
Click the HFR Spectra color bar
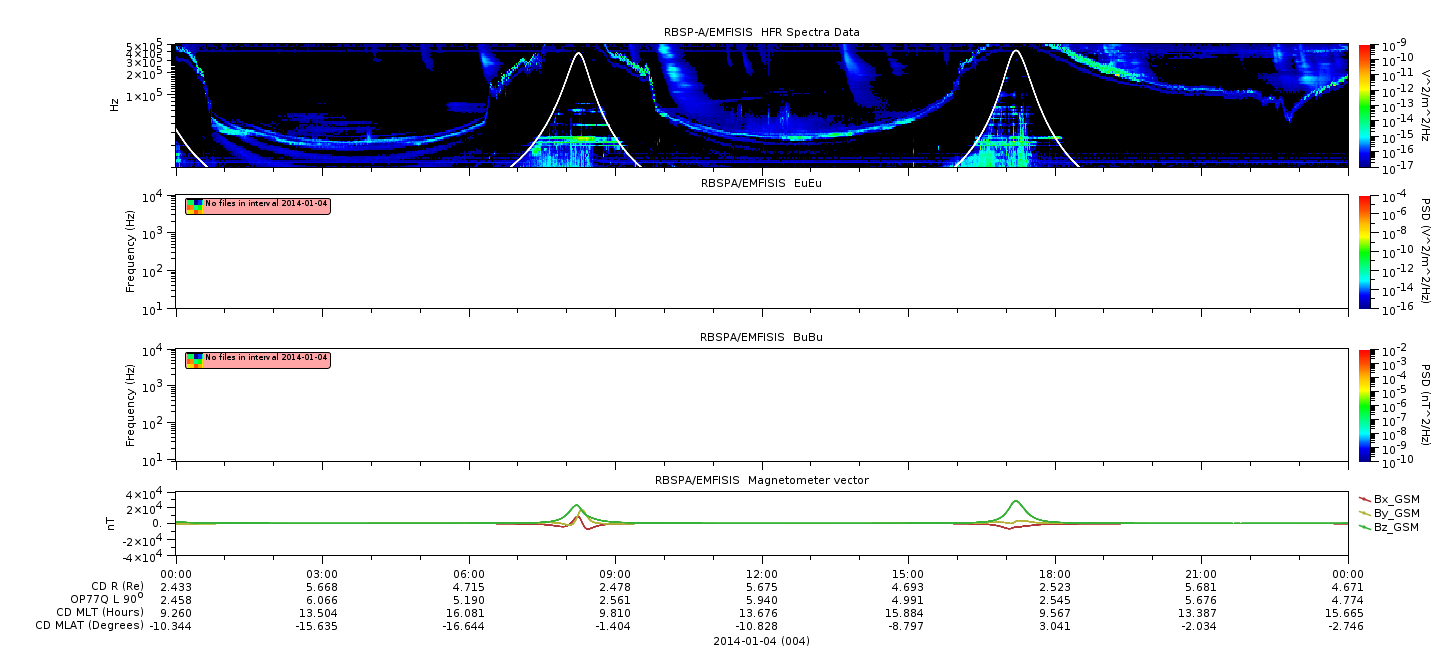[x=1365, y=104]
